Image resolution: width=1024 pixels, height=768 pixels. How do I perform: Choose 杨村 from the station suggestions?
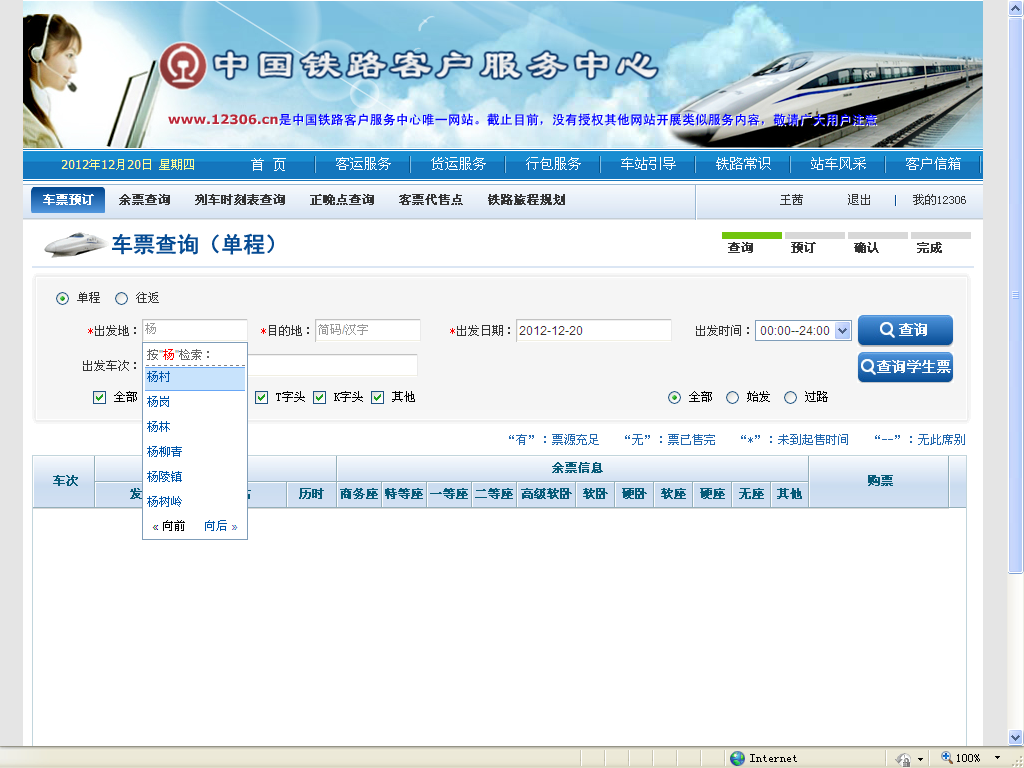(x=195, y=378)
